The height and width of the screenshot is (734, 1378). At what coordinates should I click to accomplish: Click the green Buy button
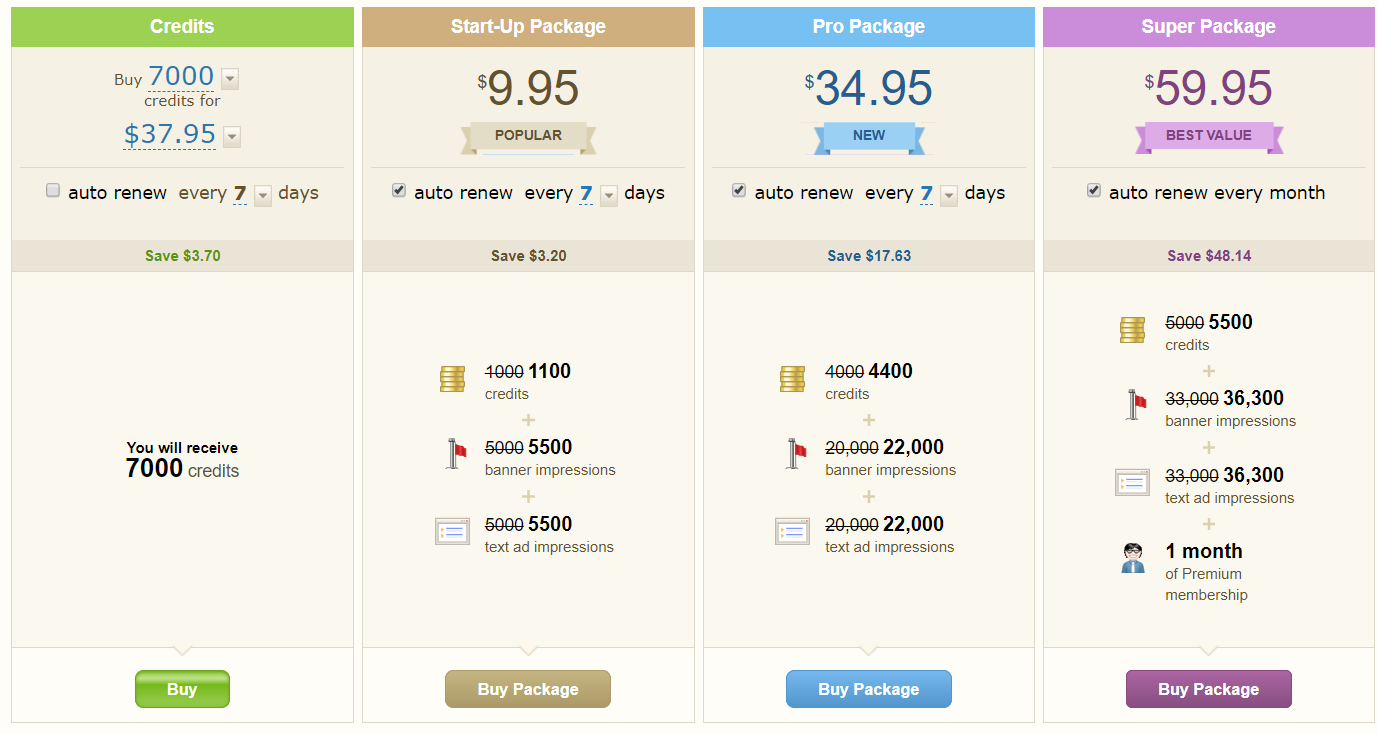[182, 689]
